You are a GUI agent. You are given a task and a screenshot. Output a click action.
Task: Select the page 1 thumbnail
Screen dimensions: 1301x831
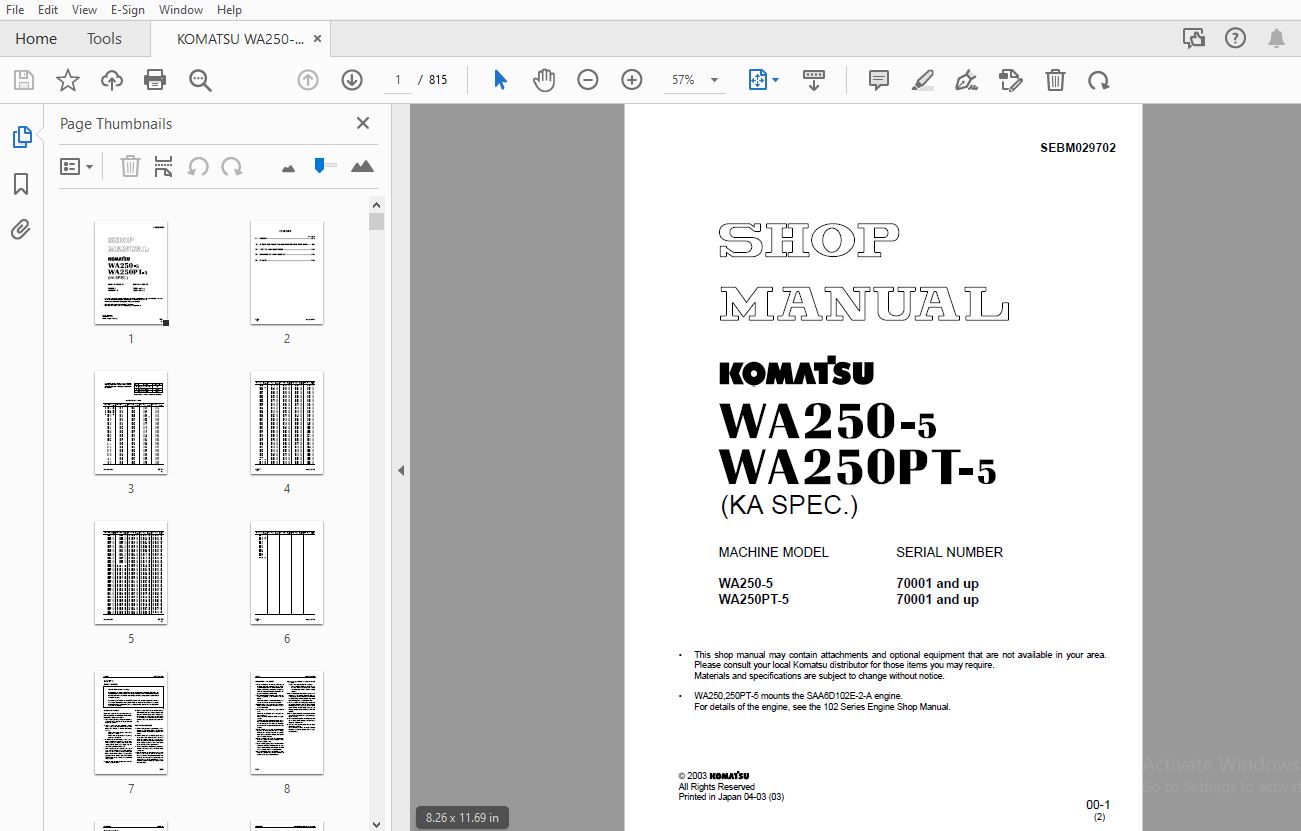point(131,273)
